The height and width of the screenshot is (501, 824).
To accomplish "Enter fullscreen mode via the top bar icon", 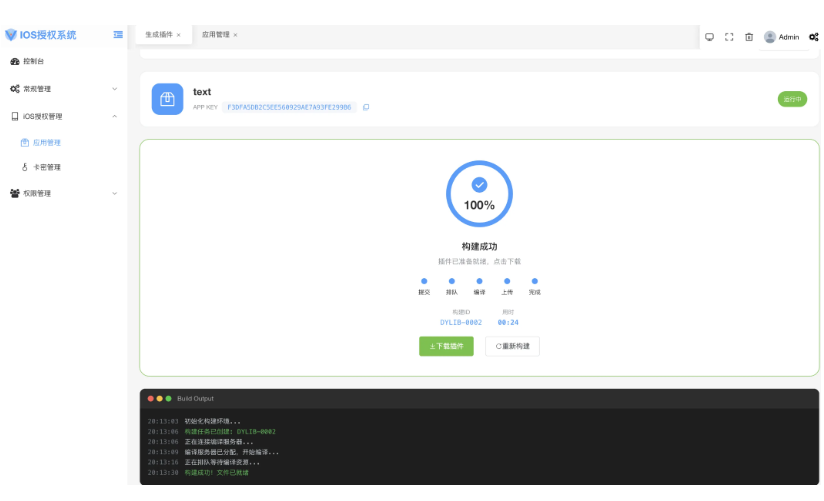I will click(729, 37).
